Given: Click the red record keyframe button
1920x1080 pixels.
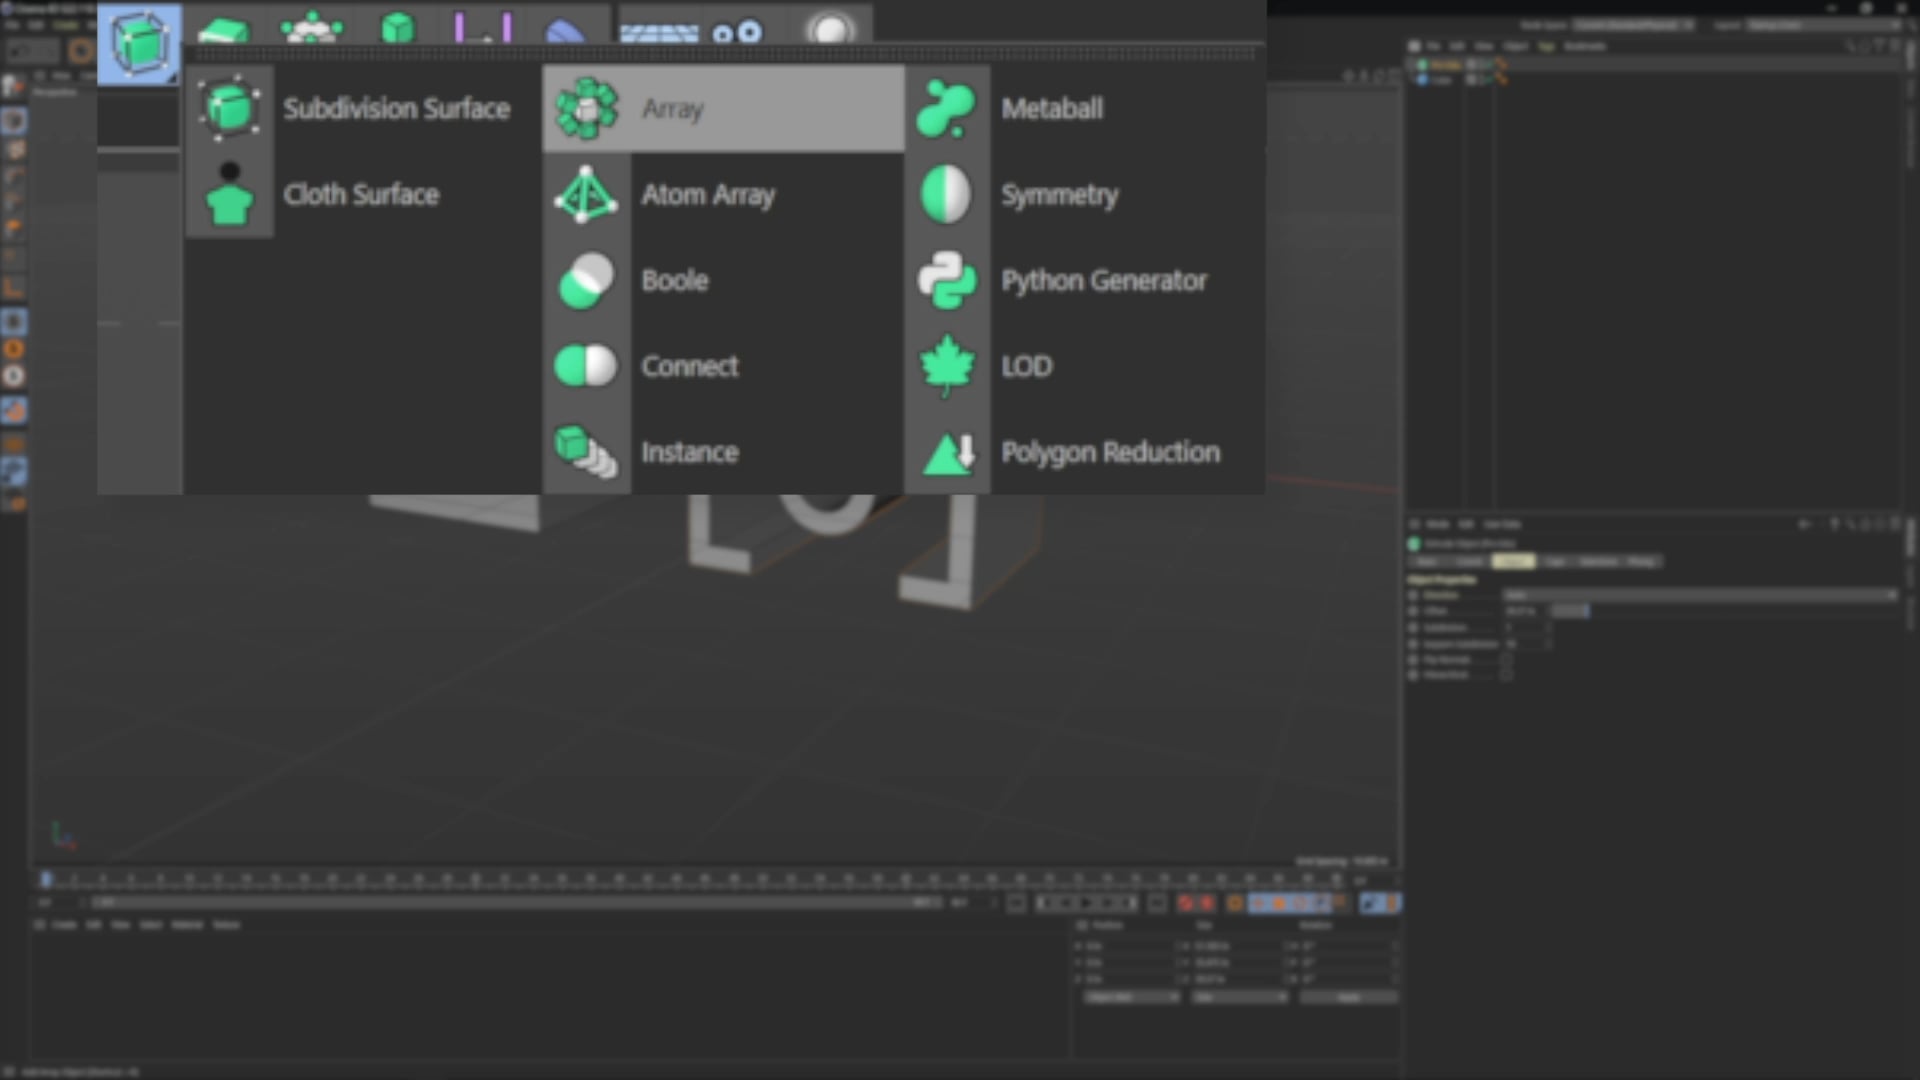Looking at the screenshot, I should [1186, 904].
